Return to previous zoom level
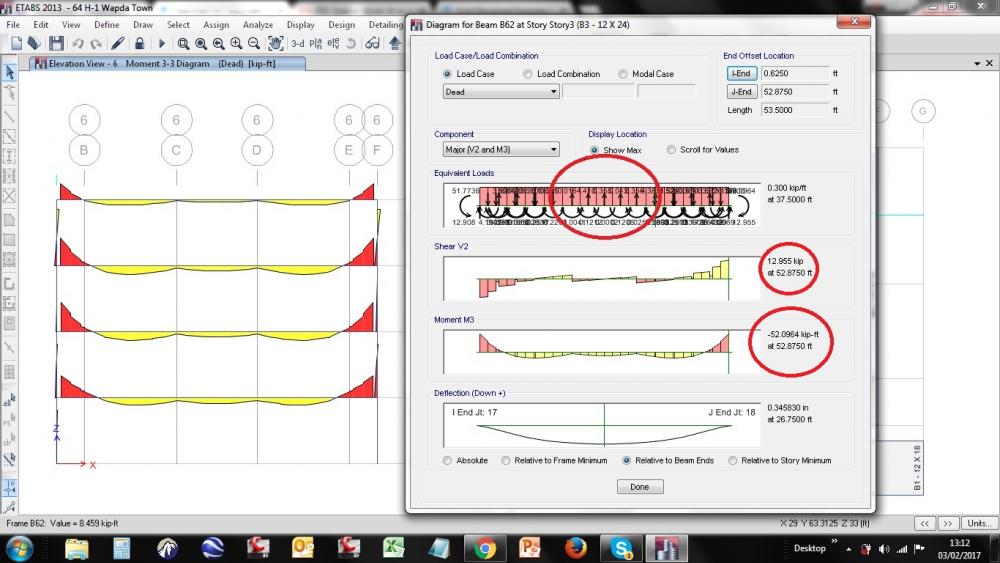 click(x=219, y=43)
